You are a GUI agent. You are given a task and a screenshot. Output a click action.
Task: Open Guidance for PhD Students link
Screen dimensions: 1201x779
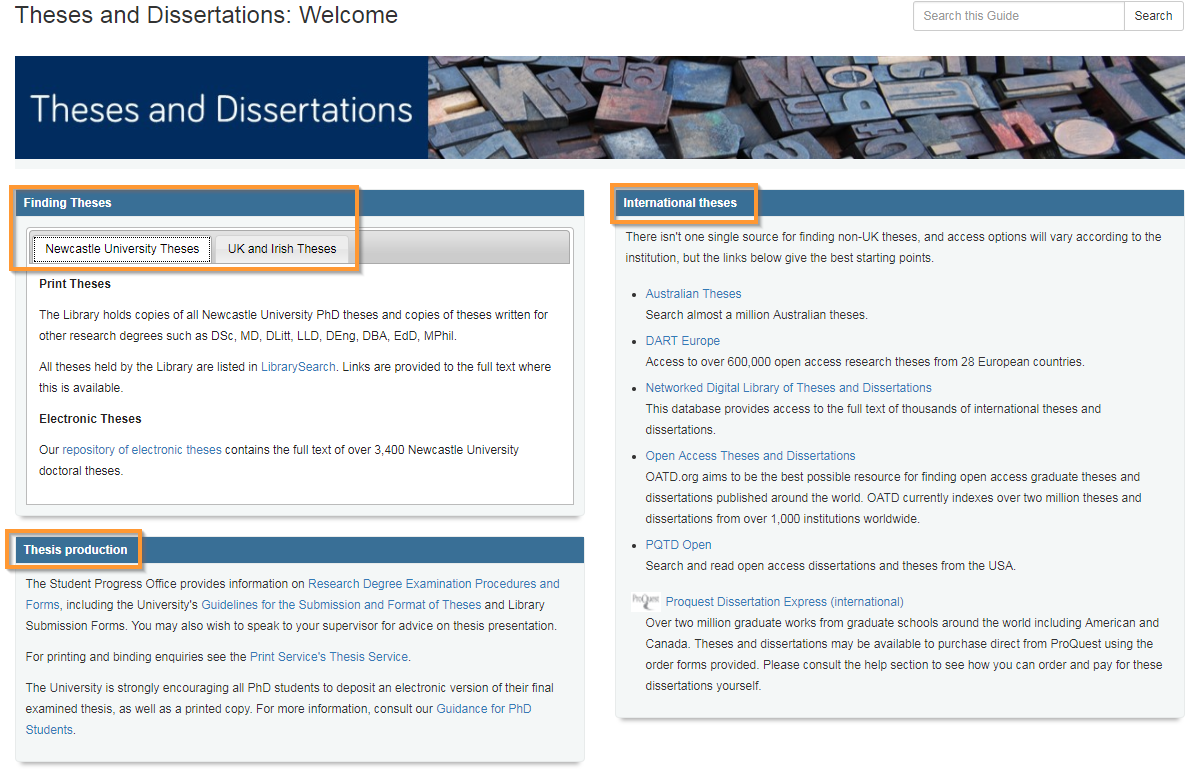coord(483,709)
